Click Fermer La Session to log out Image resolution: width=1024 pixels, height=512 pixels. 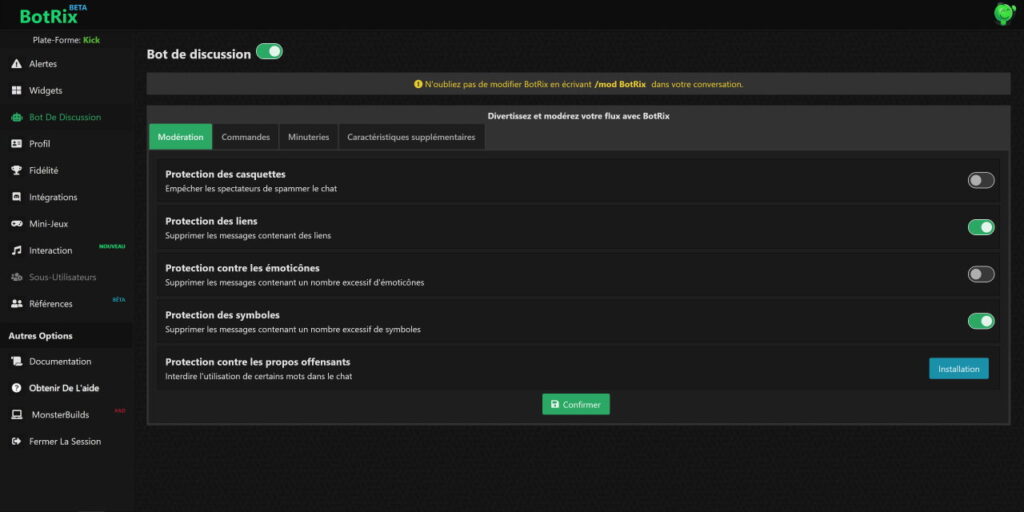pyautogui.click(x=65, y=441)
